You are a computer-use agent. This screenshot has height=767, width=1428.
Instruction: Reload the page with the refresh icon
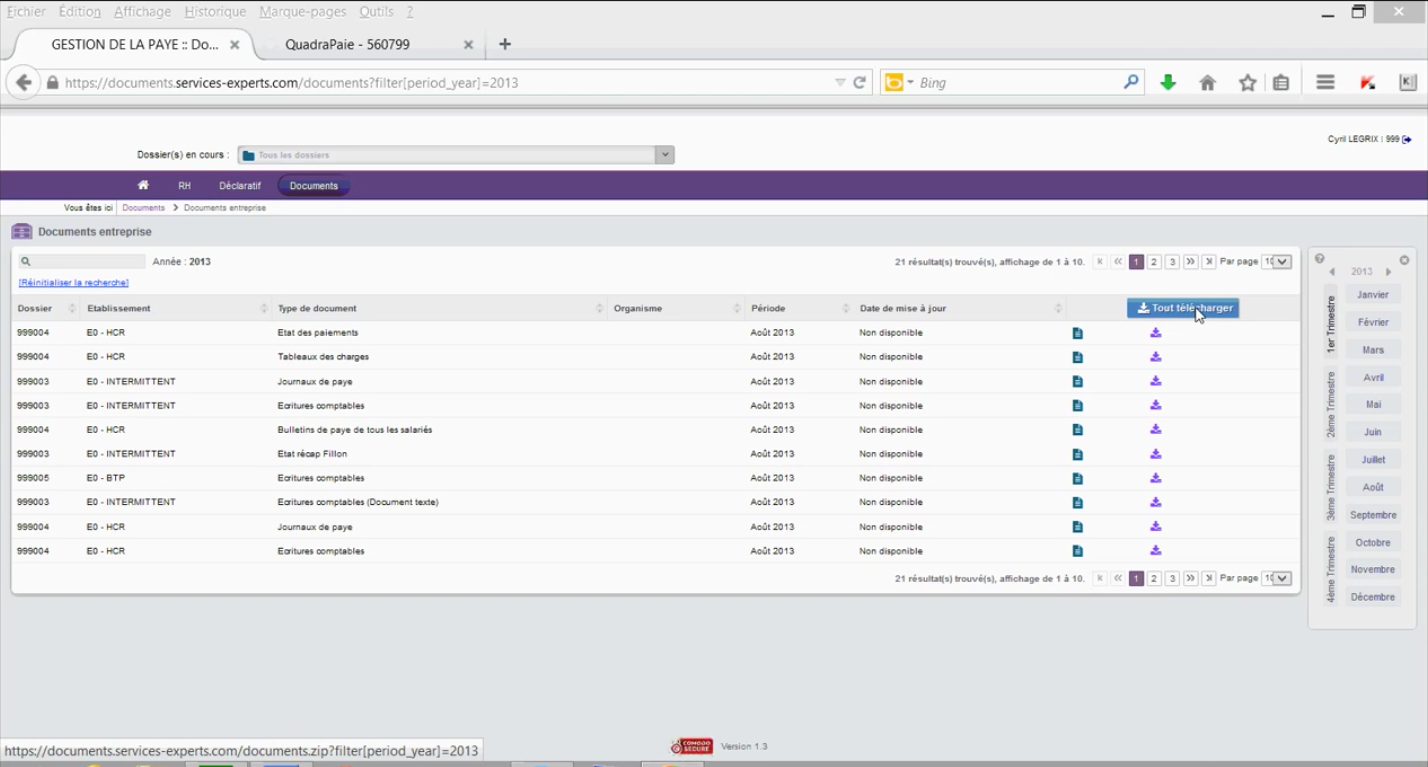[859, 83]
